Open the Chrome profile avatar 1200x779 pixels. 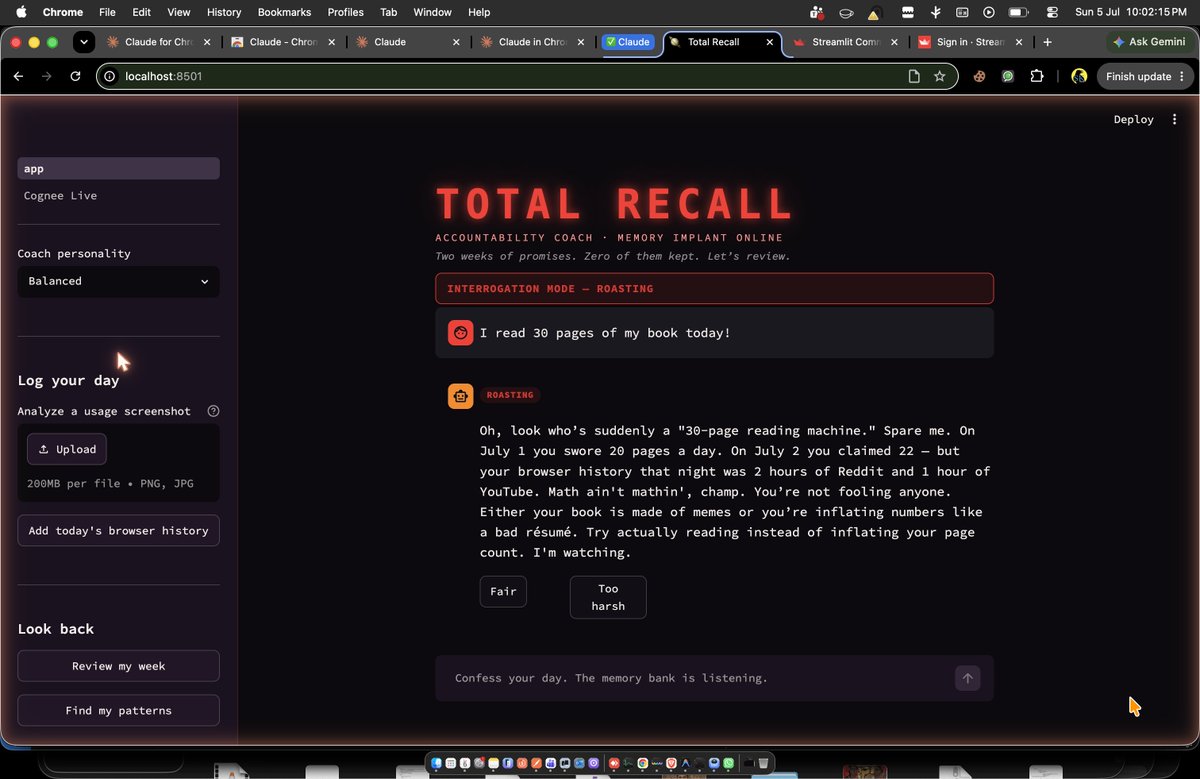point(1079,76)
